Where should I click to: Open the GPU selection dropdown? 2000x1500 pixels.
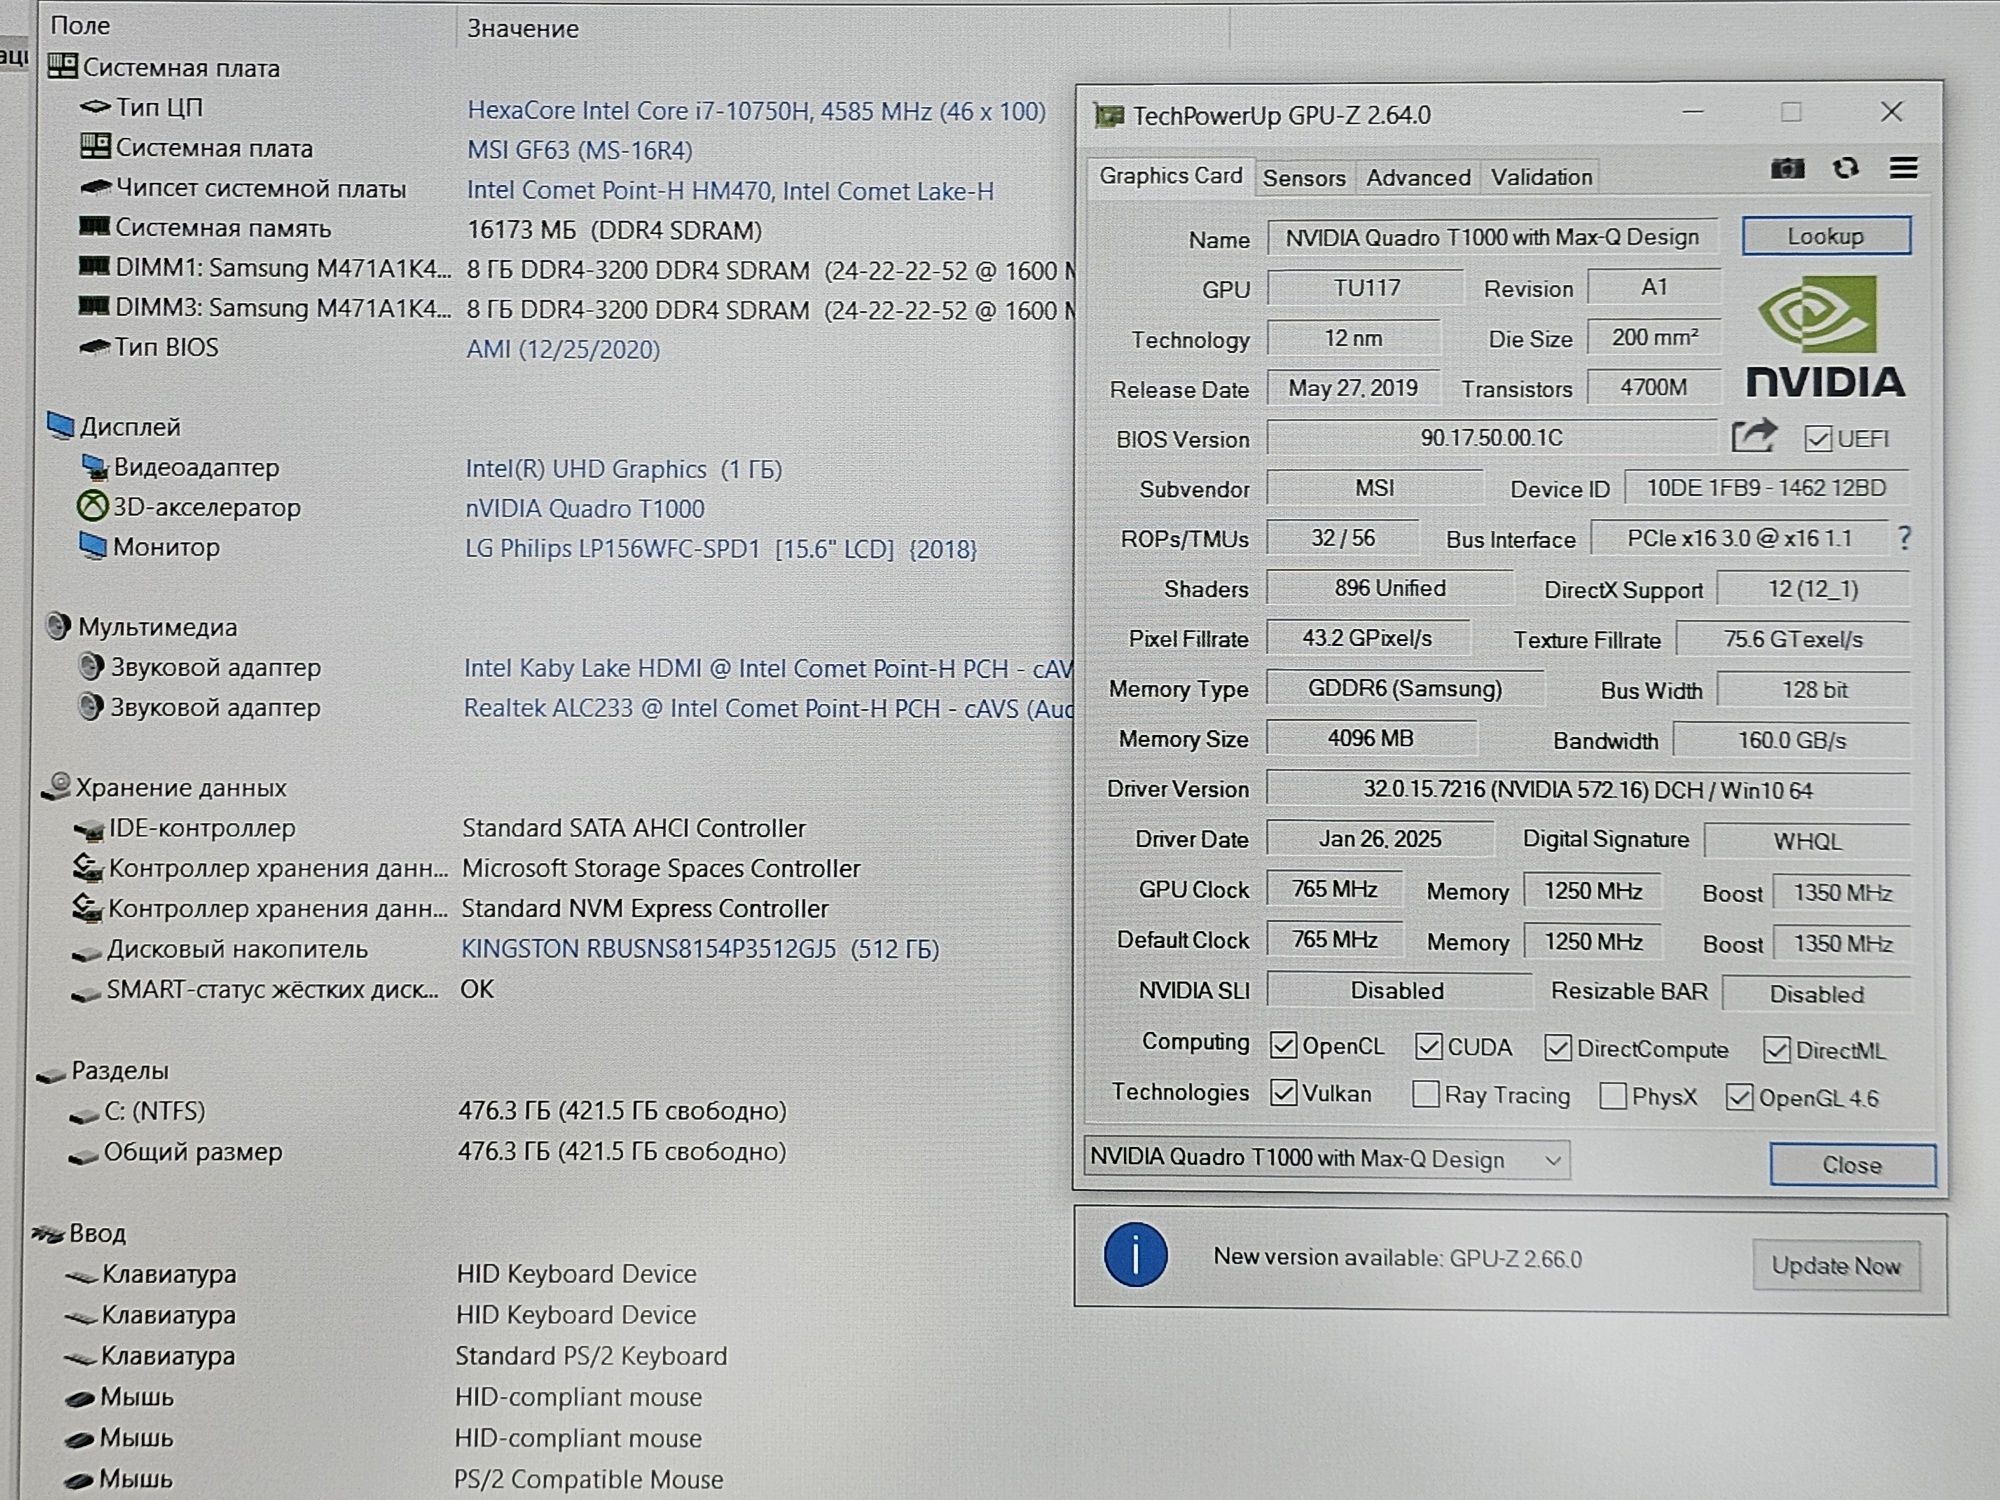(x=1326, y=1158)
